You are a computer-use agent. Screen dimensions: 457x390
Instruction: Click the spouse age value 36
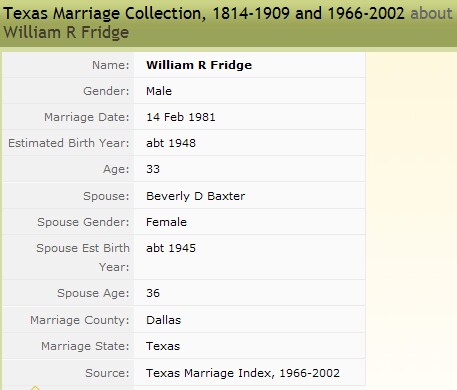(153, 293)
